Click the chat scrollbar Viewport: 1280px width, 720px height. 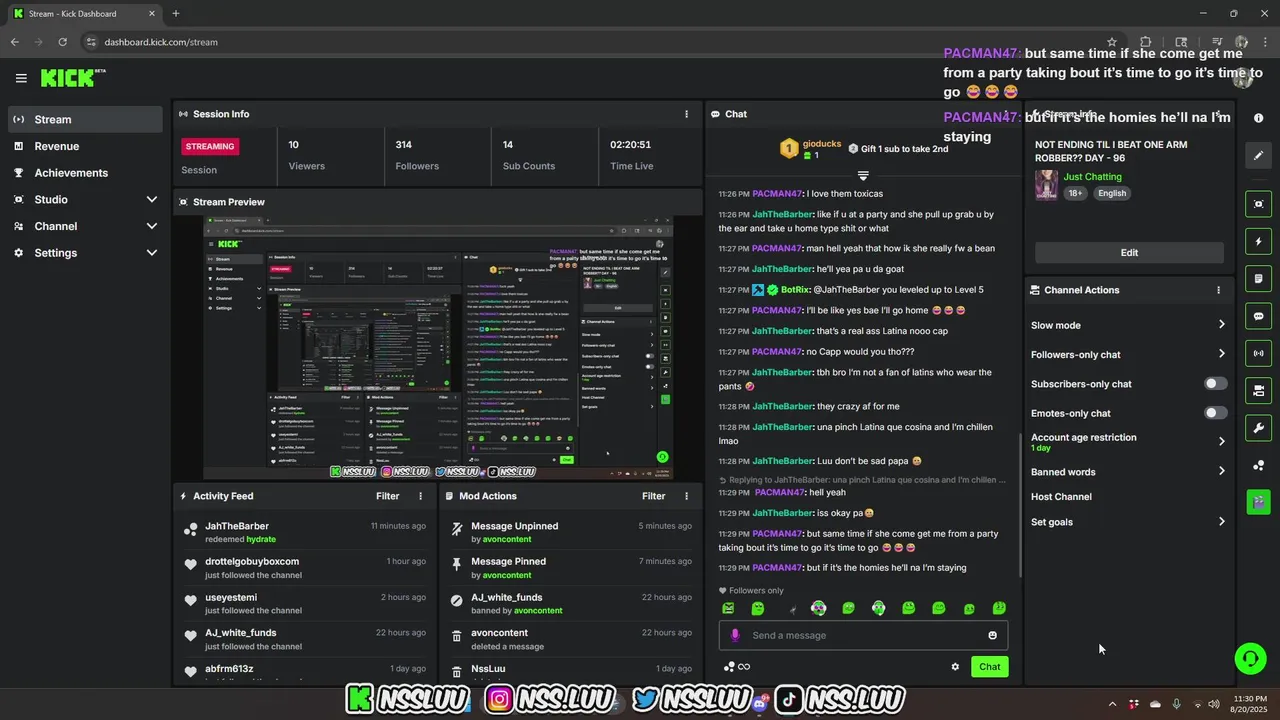coord(1020,505)
